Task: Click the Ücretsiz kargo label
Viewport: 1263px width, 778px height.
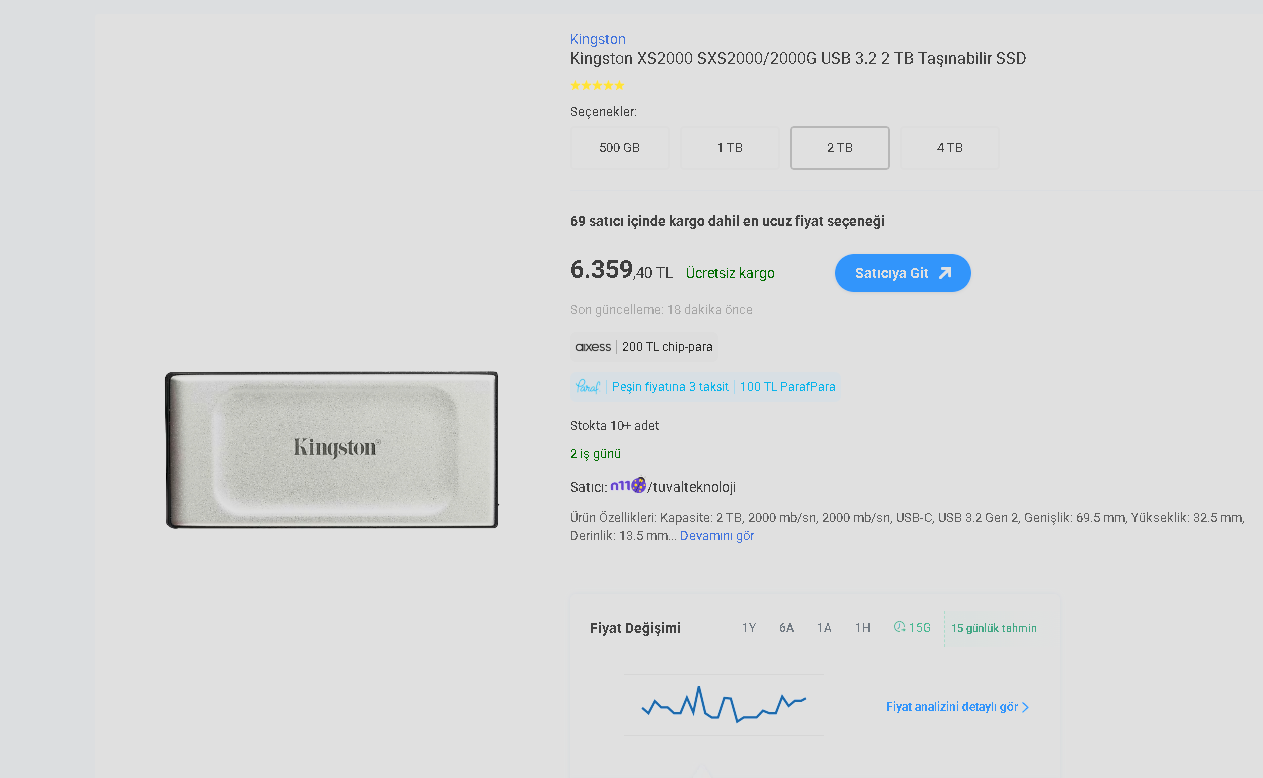Action: click(x=730, y=273)
